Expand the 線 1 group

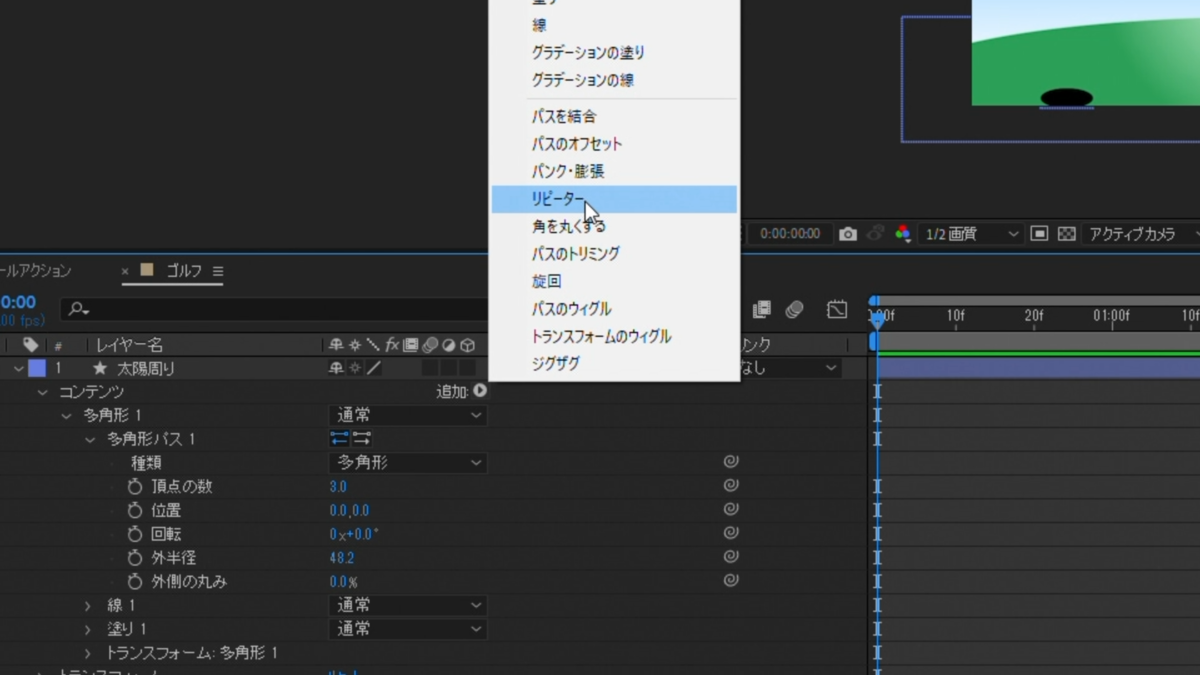pos(88,605)
